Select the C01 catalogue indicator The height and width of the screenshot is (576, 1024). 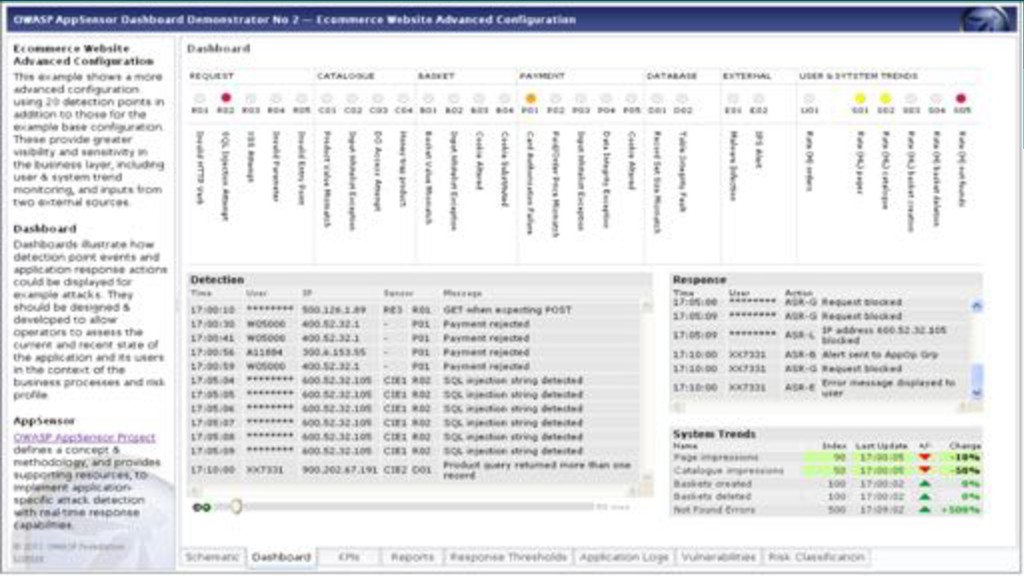pyautogui.click(x=327, y=98)
